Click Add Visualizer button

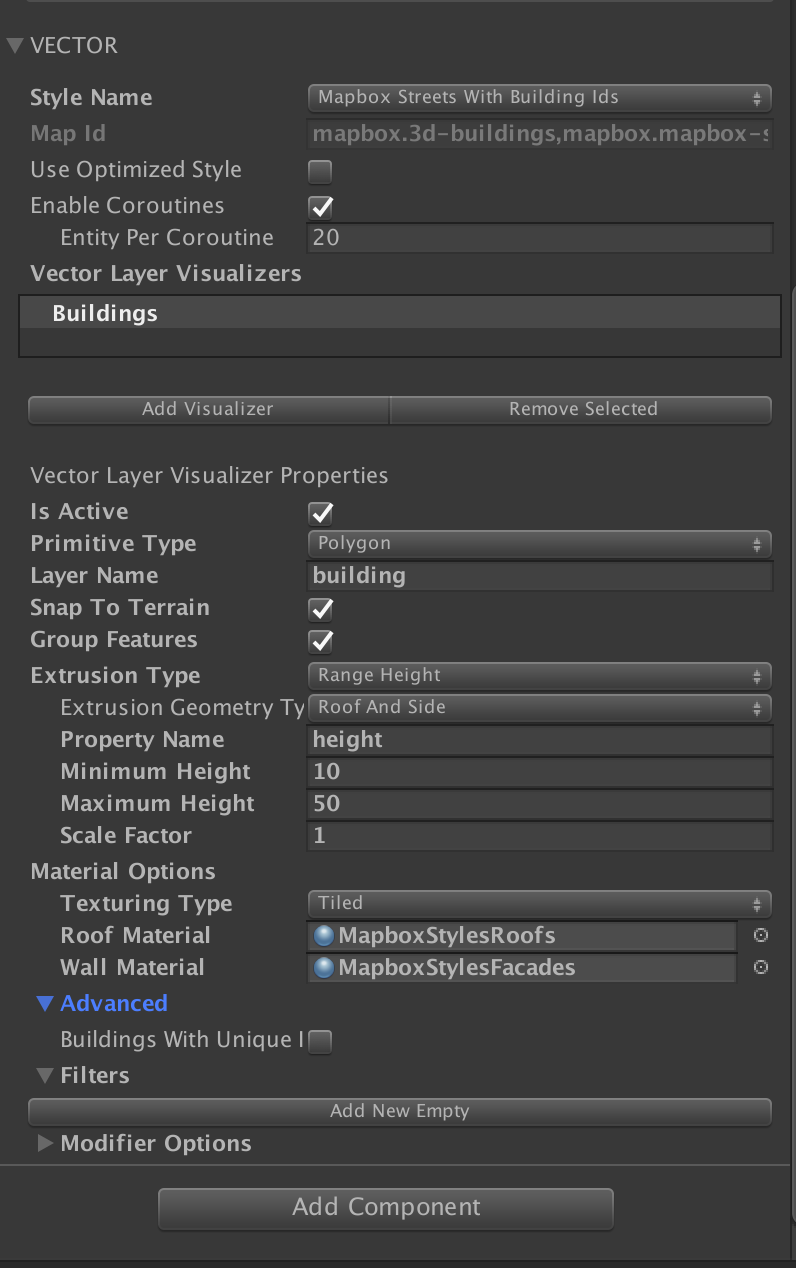pyautogui.click(x=208, y=409)
